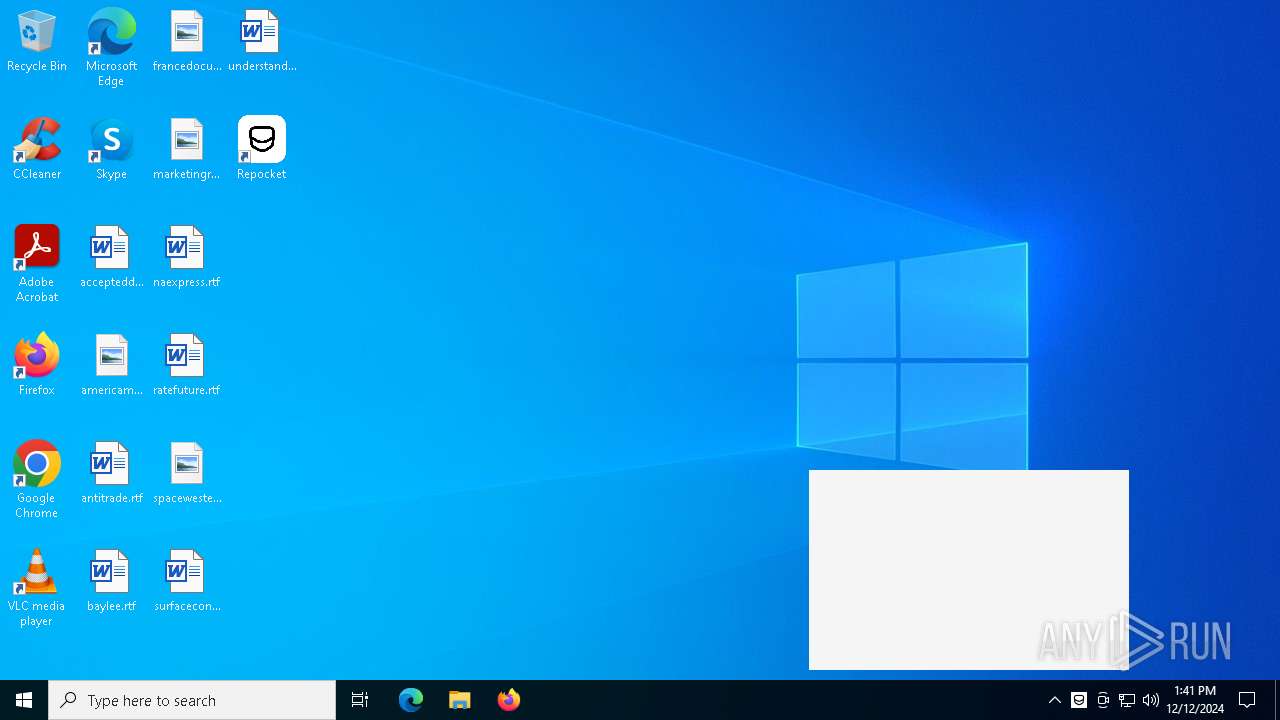The height and width of the screenshot is (720, 1280).
Task: Launch Skype from the desktop
Action: [x=111, y=150]
